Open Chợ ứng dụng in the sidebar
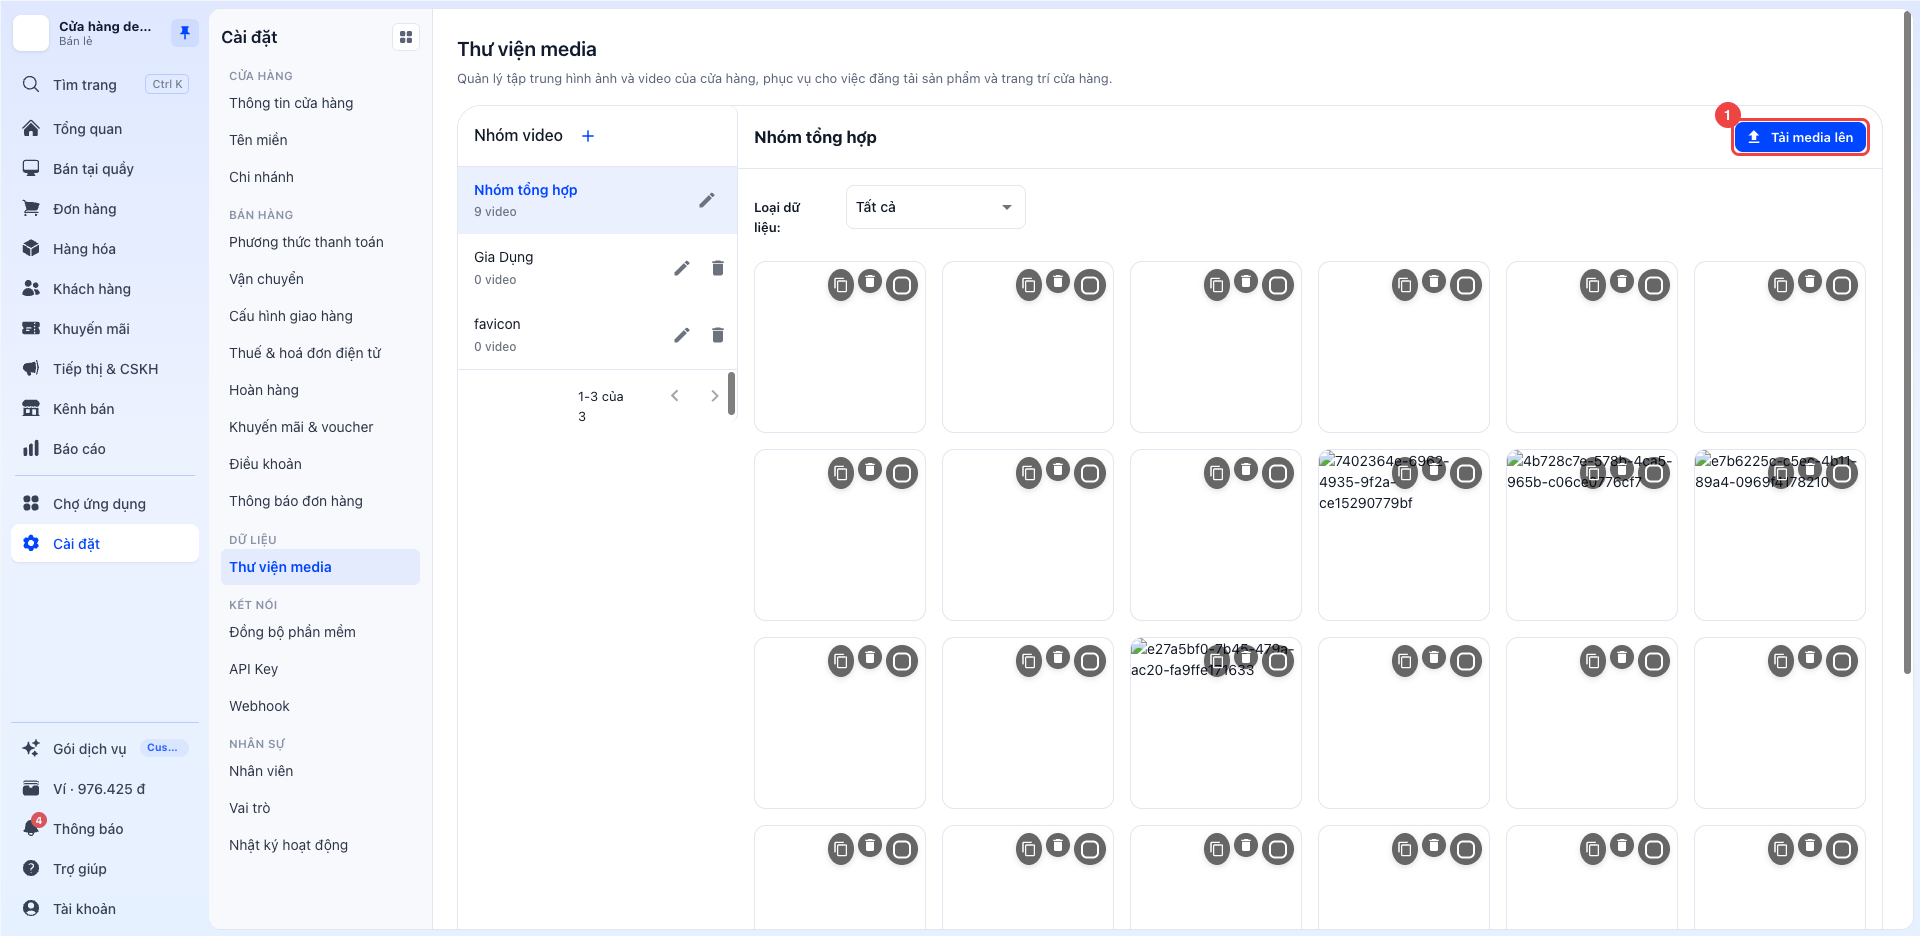Image resolution: width=1920 pixels, height=936 pixels. [x=105, y=504]
